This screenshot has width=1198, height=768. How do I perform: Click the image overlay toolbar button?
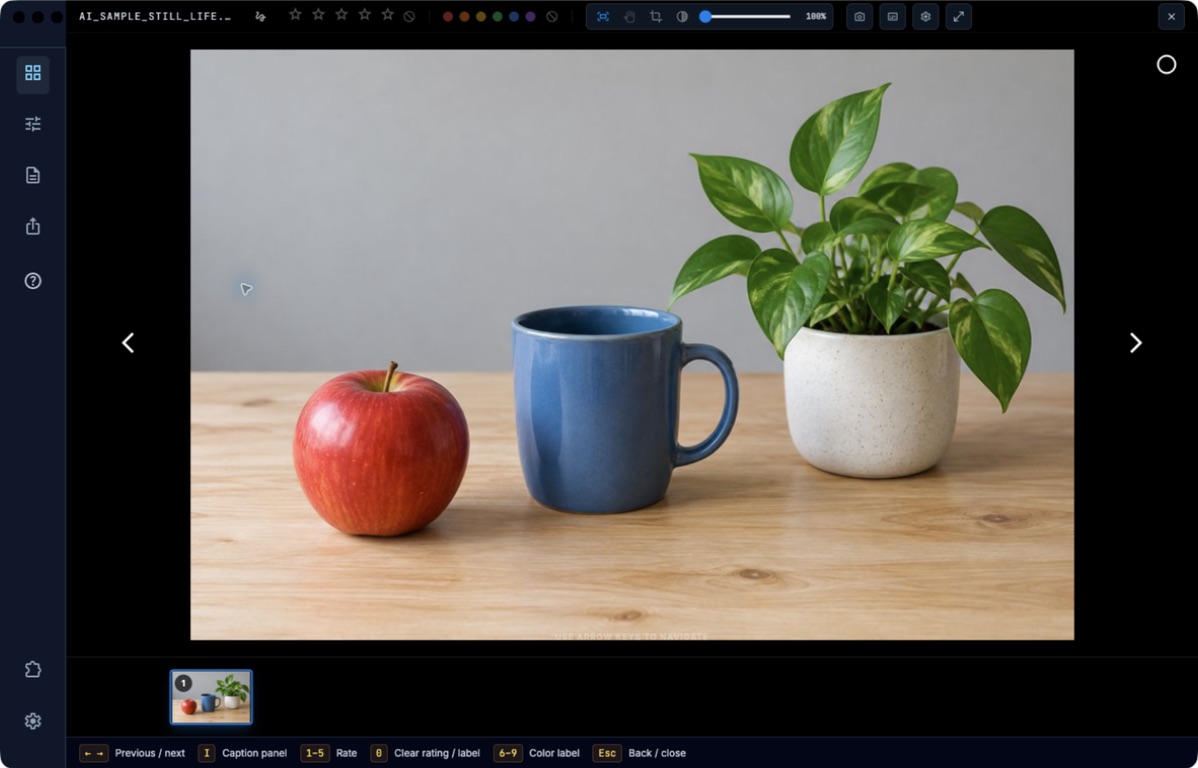click(892, 16)
